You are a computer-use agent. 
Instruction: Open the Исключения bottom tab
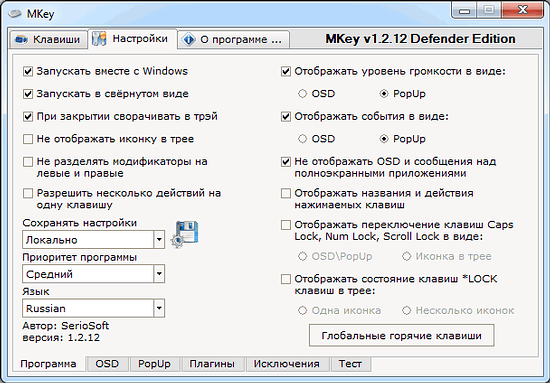click(287, 364)
